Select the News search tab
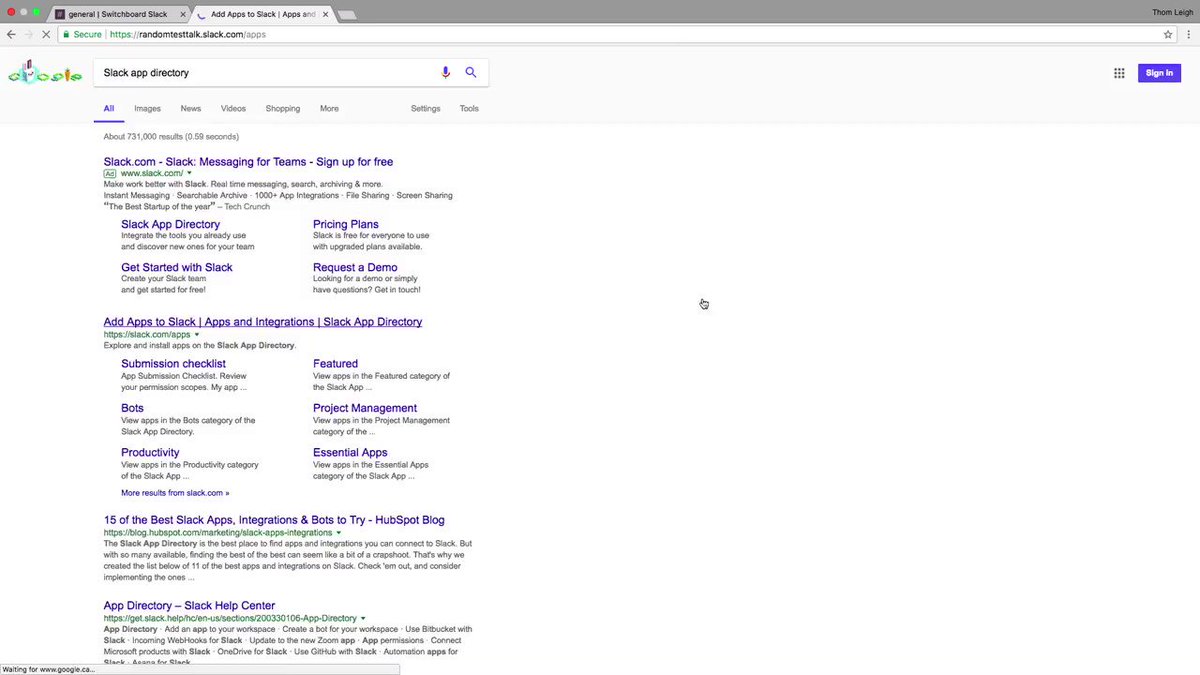The image size is (1200, 675). [191, 108]
